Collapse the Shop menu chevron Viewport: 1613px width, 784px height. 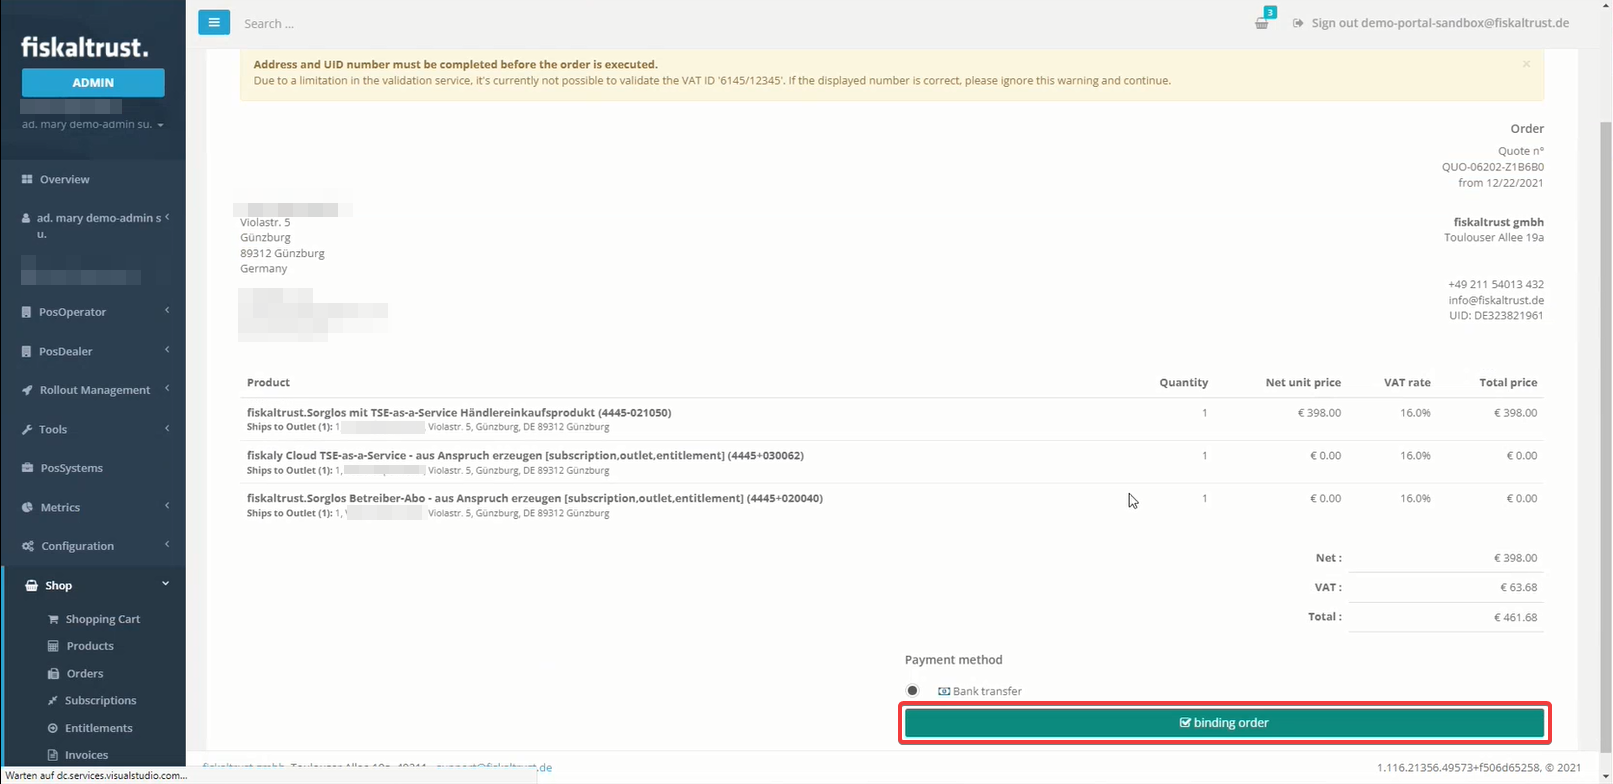click(166, 584)
